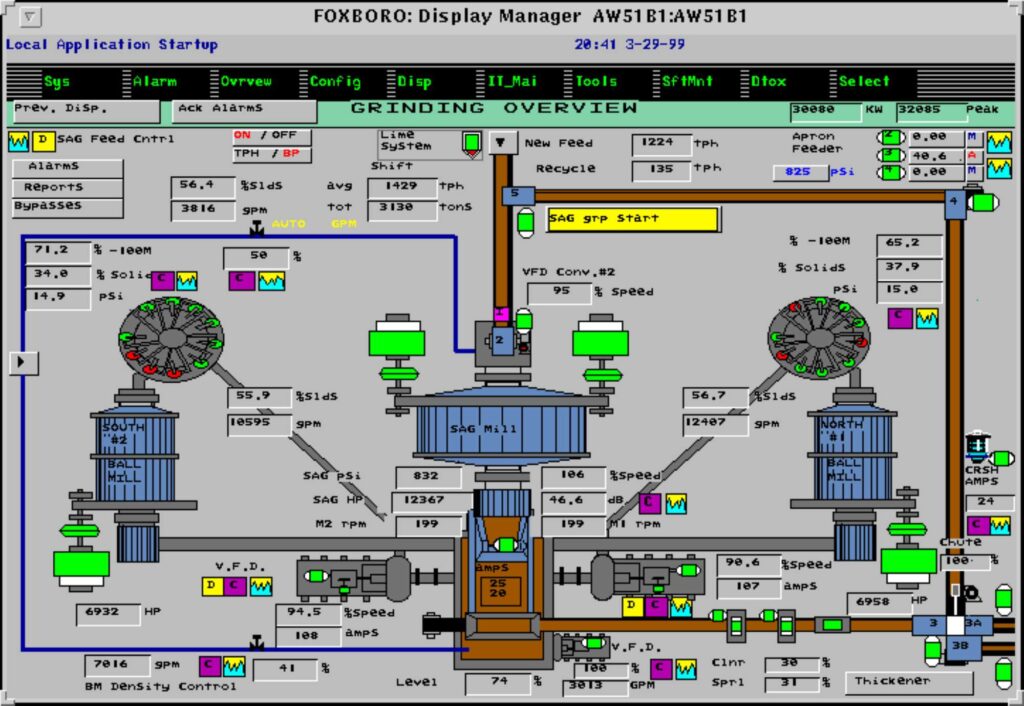Viewport: 1024px width, 706px height.
Task: Click the CRSH AMPS crusher icon
Action: pyautogui.click(x=977, y=448)
